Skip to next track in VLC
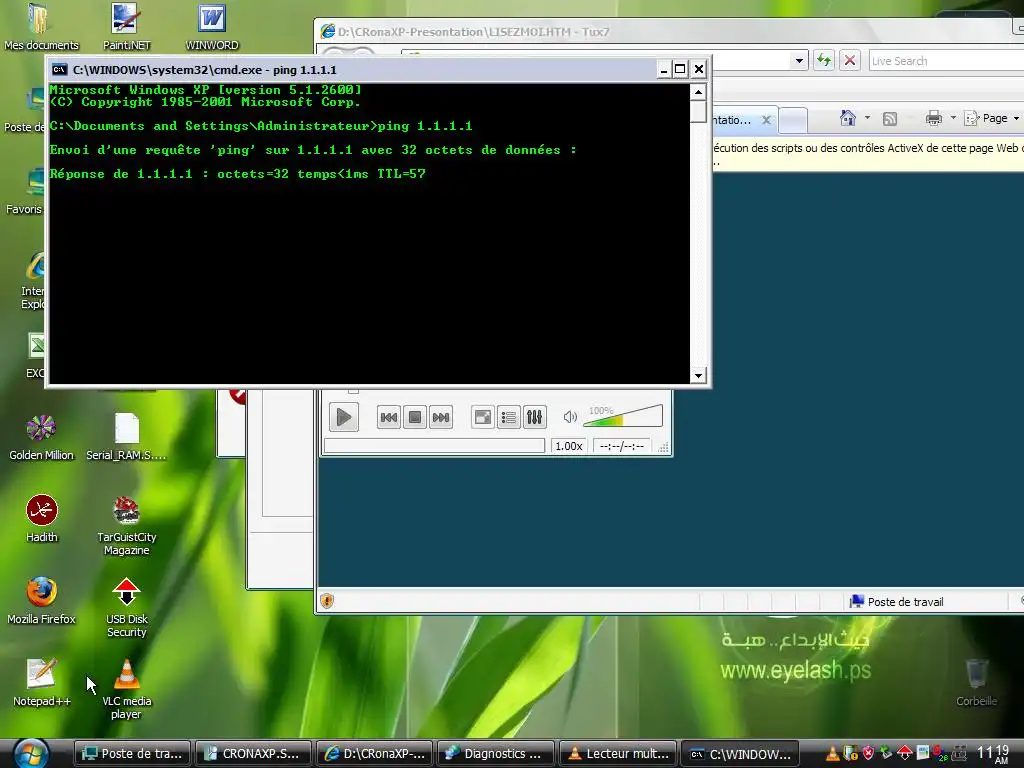1024x768 pixels. 441,417
